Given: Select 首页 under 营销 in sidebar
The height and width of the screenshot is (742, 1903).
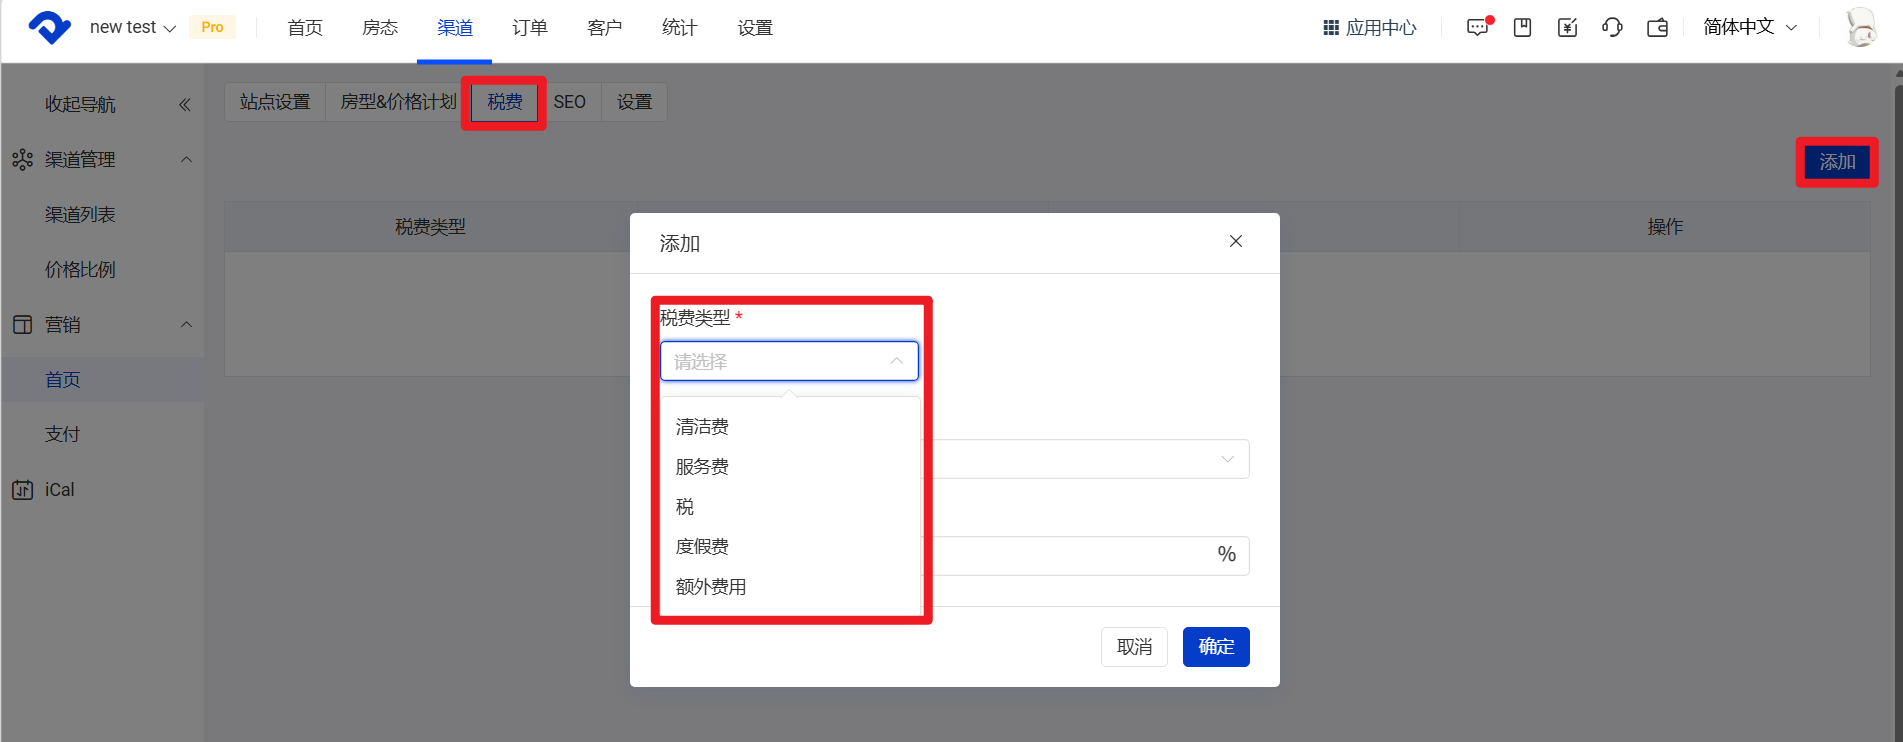Looking at the screenshot, I should [x=63, y=380].
